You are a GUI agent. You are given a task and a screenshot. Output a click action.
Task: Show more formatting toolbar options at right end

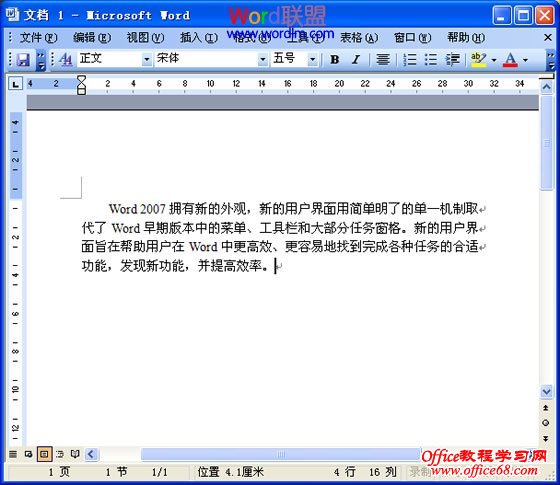point(551,60)
